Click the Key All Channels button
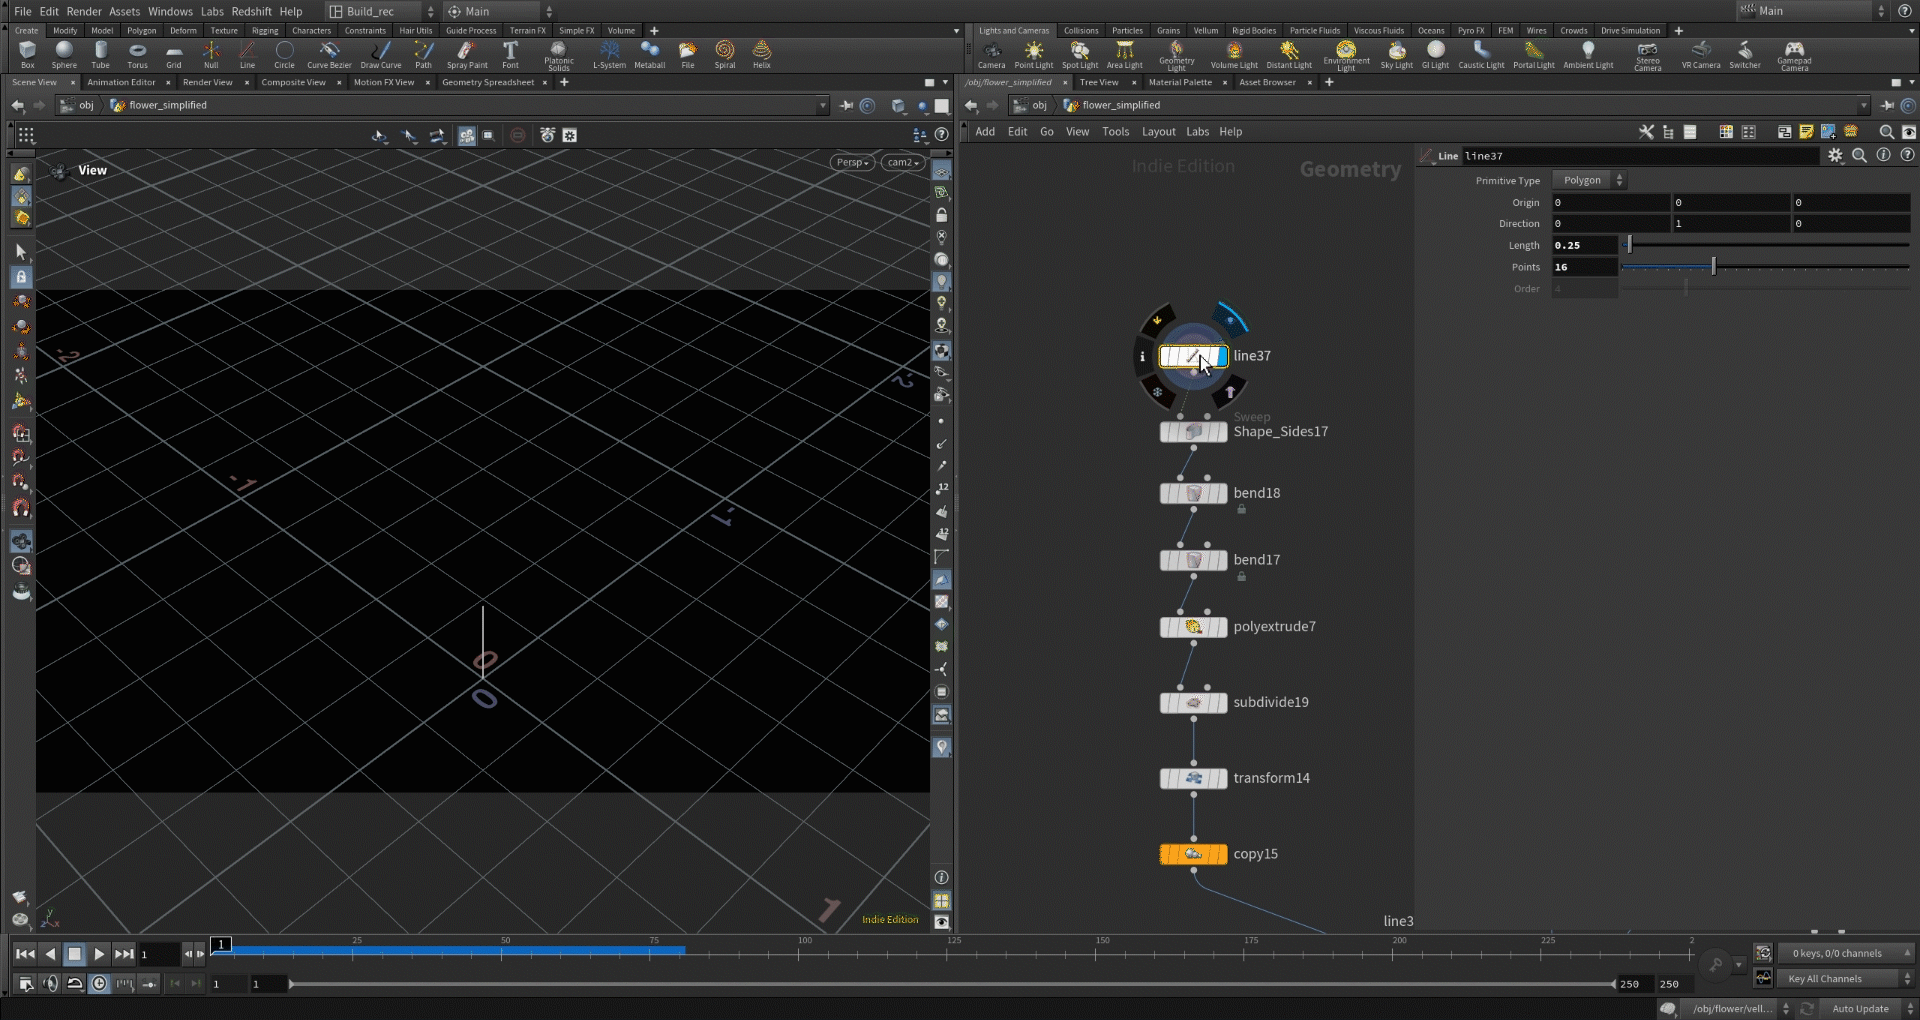The height and width of the screenshot is (1020, 1920). tap(1825, 979)
